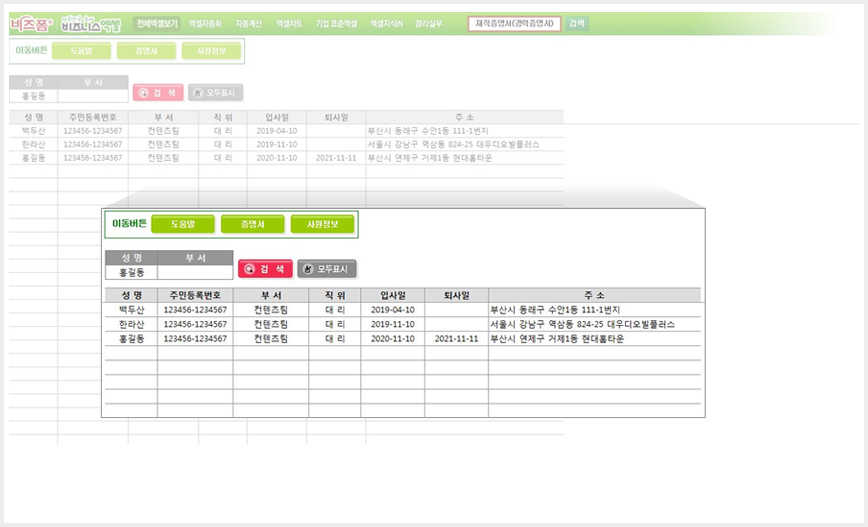Click 도움말 button in the enlarged panel
Viewport: 868px width, 527px height.
pos(183,224)
